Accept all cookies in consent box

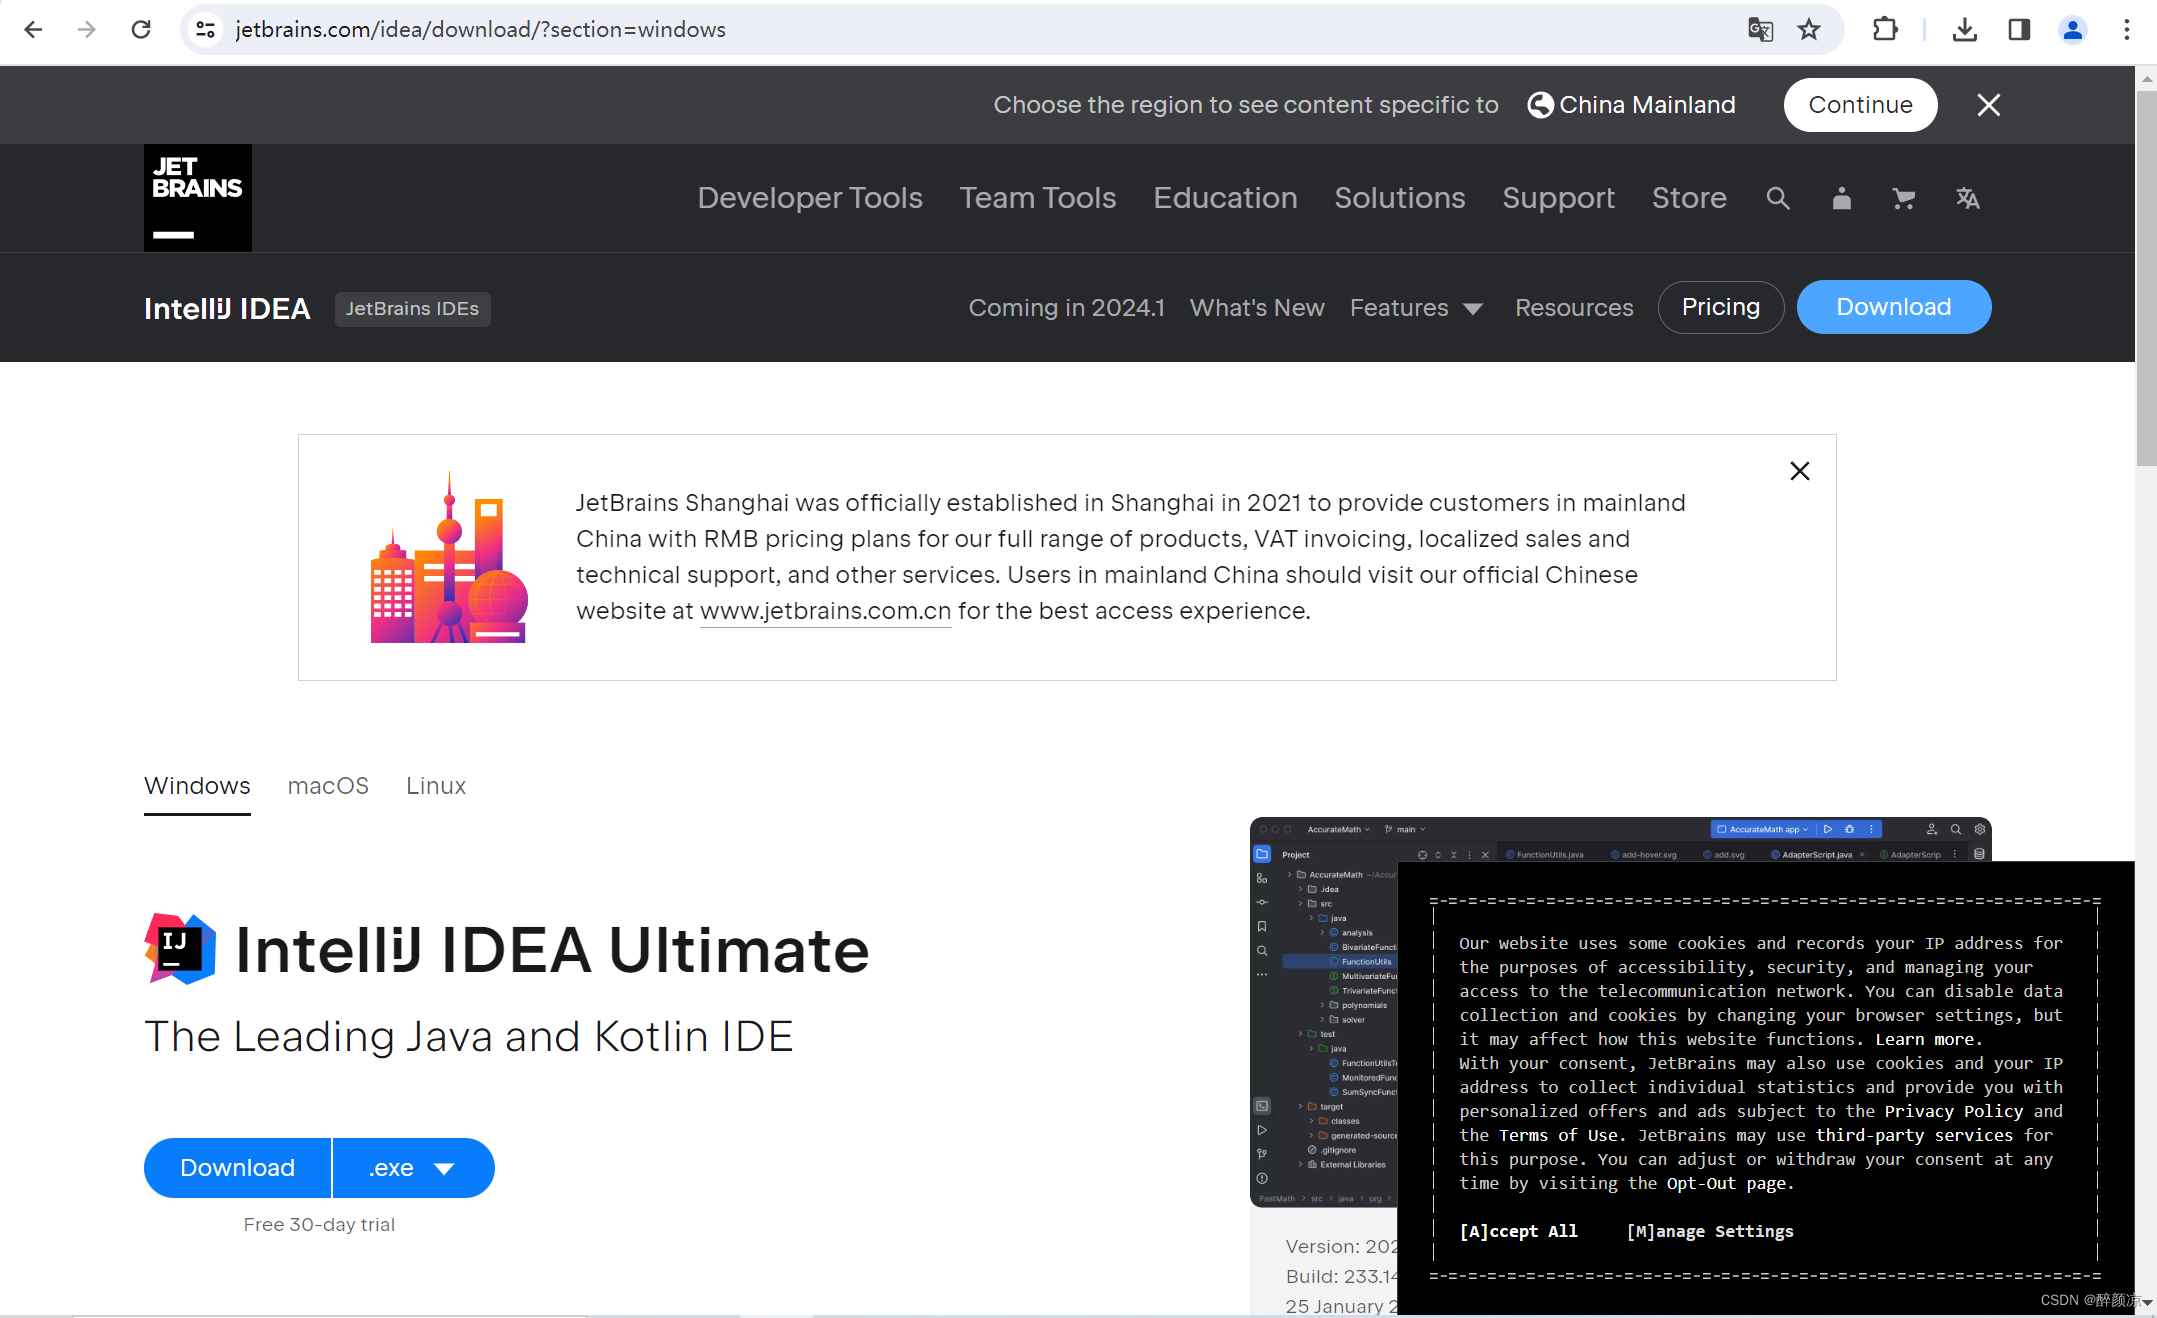pos(1518,1231)
